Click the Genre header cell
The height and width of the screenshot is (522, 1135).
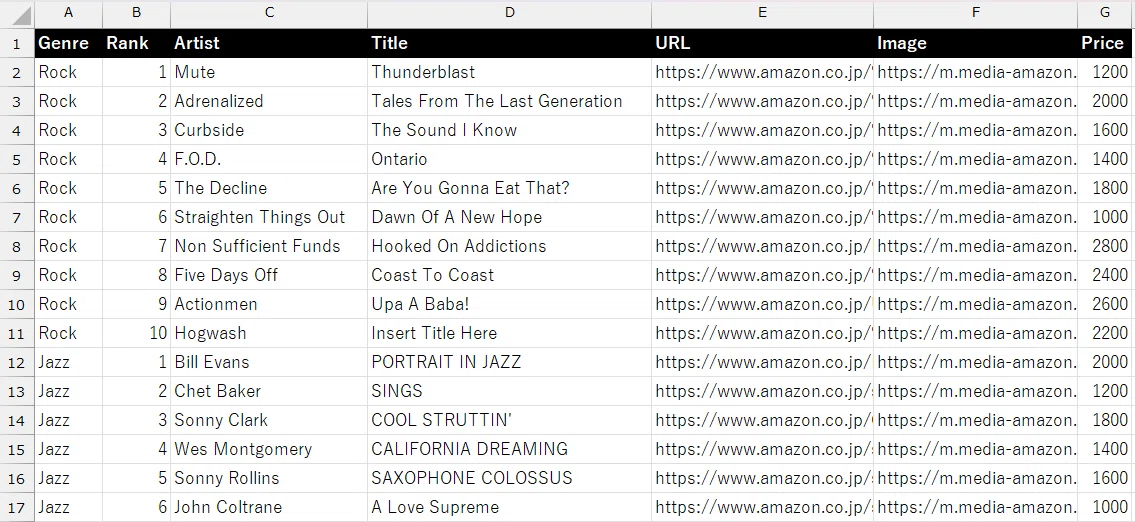point(68,43)
